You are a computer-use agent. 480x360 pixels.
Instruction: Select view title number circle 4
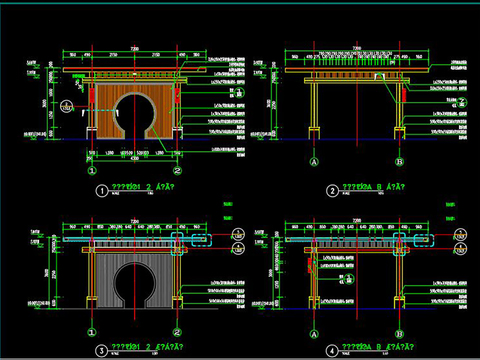(x=332, y=351)
